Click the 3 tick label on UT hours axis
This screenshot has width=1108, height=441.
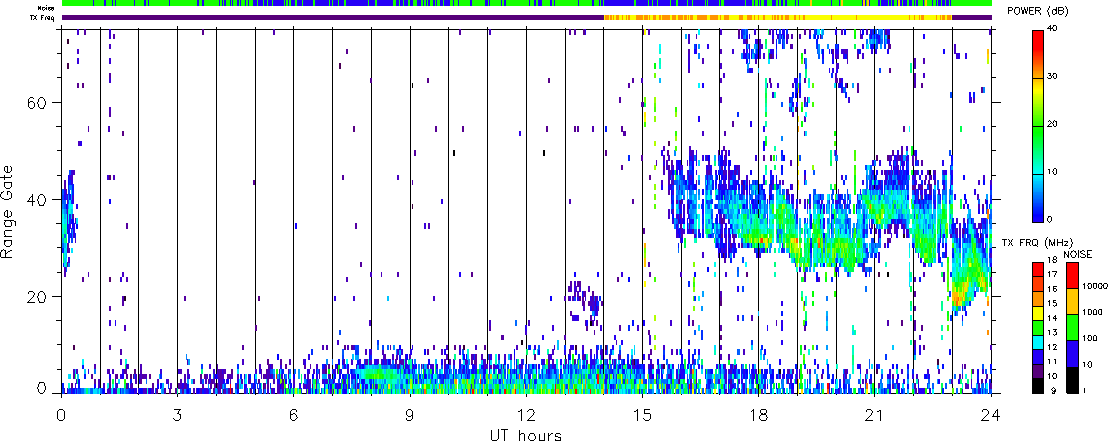[177, 414]
